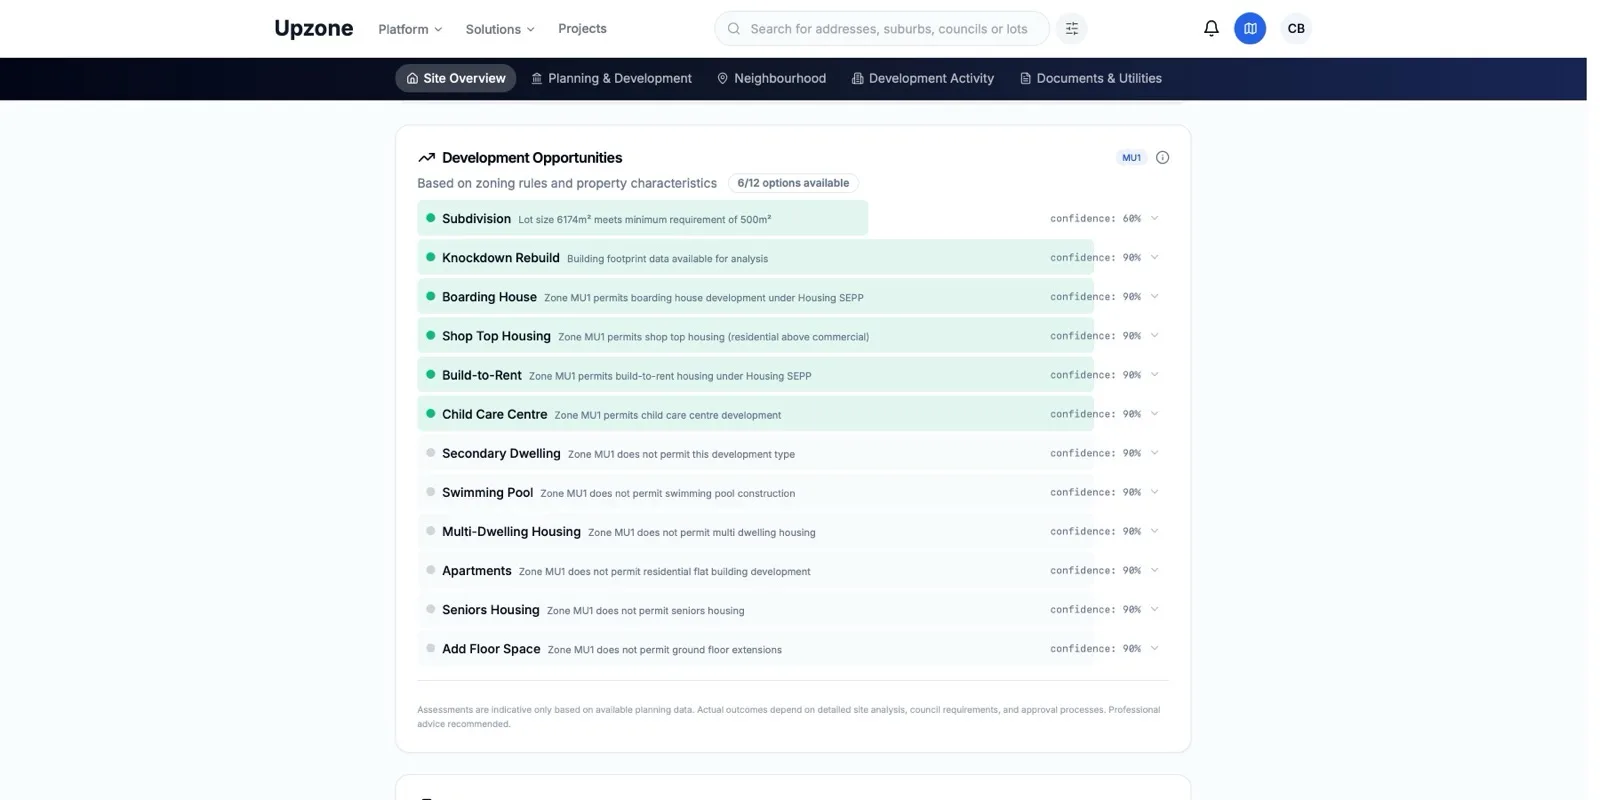Click the blue map view icon
1600x800 pixels.
pos(1250,28)
